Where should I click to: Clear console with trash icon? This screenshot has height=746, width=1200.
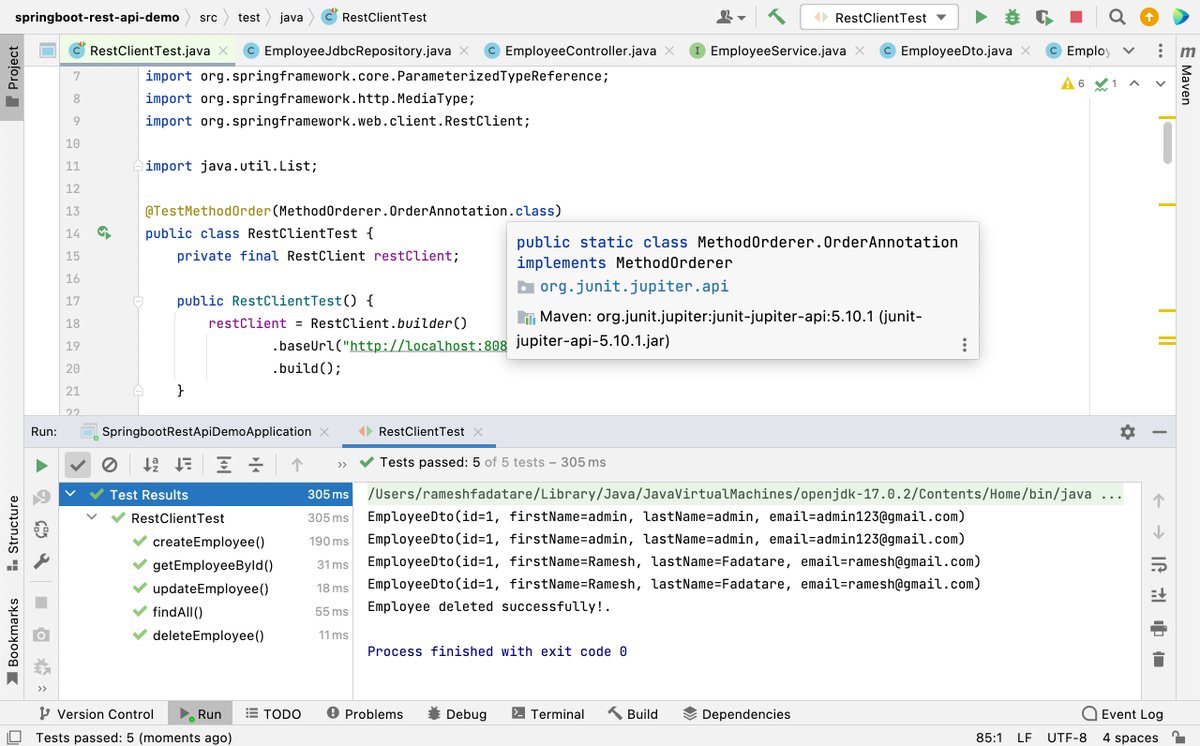pos(1159,659)
